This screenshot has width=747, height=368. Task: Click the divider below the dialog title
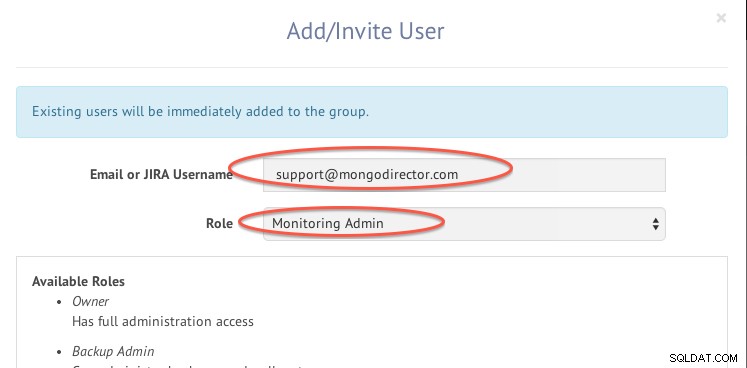(372, 67)
